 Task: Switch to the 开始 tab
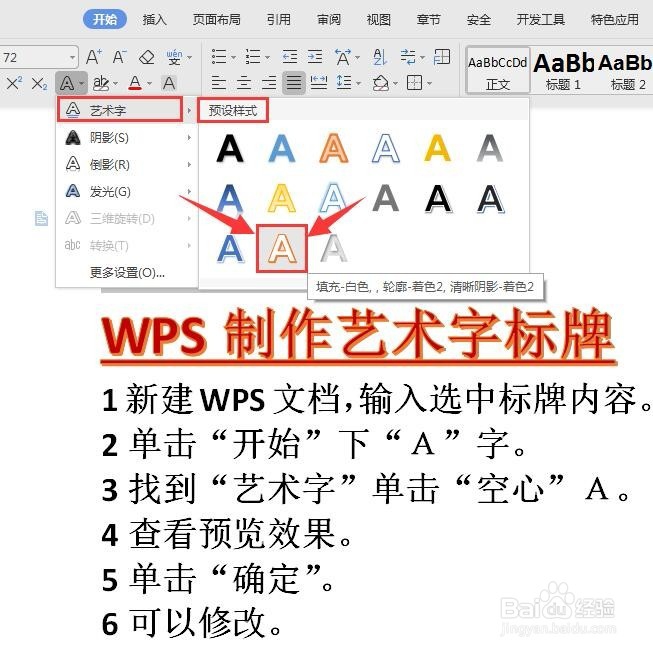(x=105, y=20)
